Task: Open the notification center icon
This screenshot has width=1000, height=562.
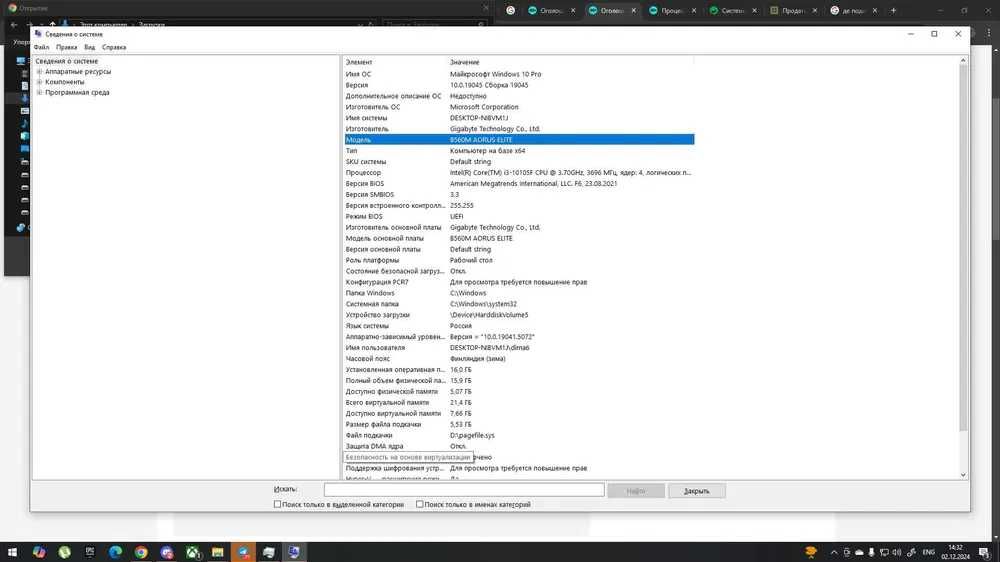Action: (x=984, y=552)
